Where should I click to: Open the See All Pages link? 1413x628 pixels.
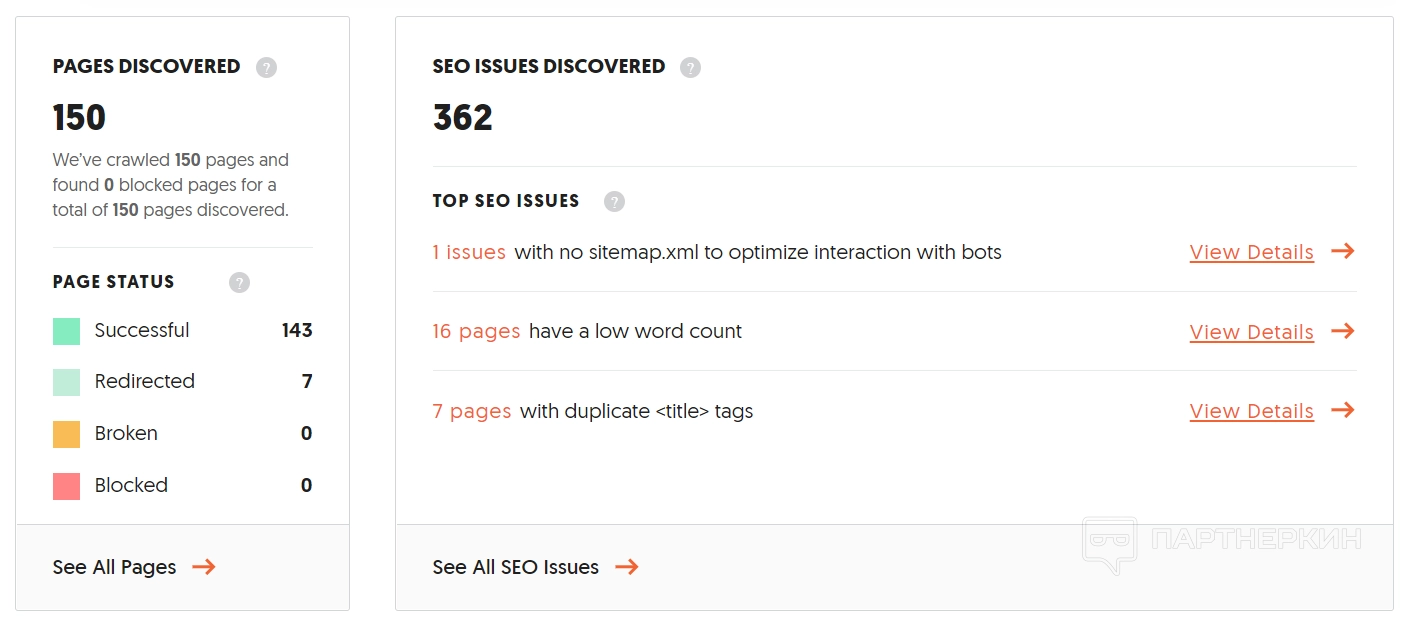(x=114, y=567)
